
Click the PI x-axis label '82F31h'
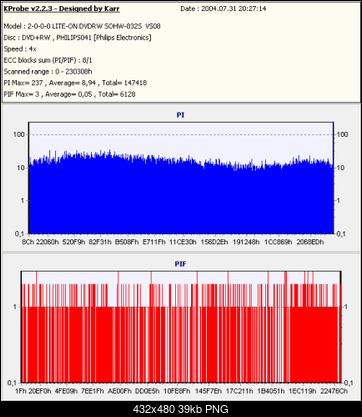pos(100,242)
